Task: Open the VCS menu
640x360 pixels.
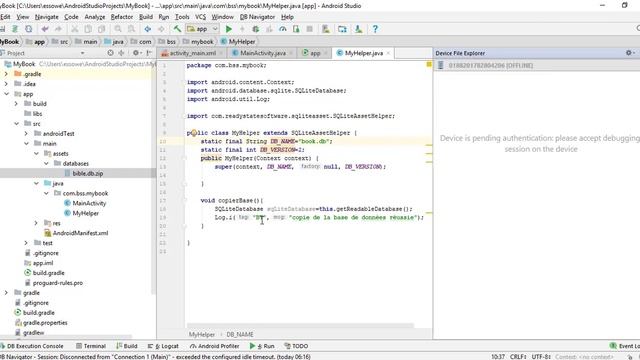Action: 200,17
